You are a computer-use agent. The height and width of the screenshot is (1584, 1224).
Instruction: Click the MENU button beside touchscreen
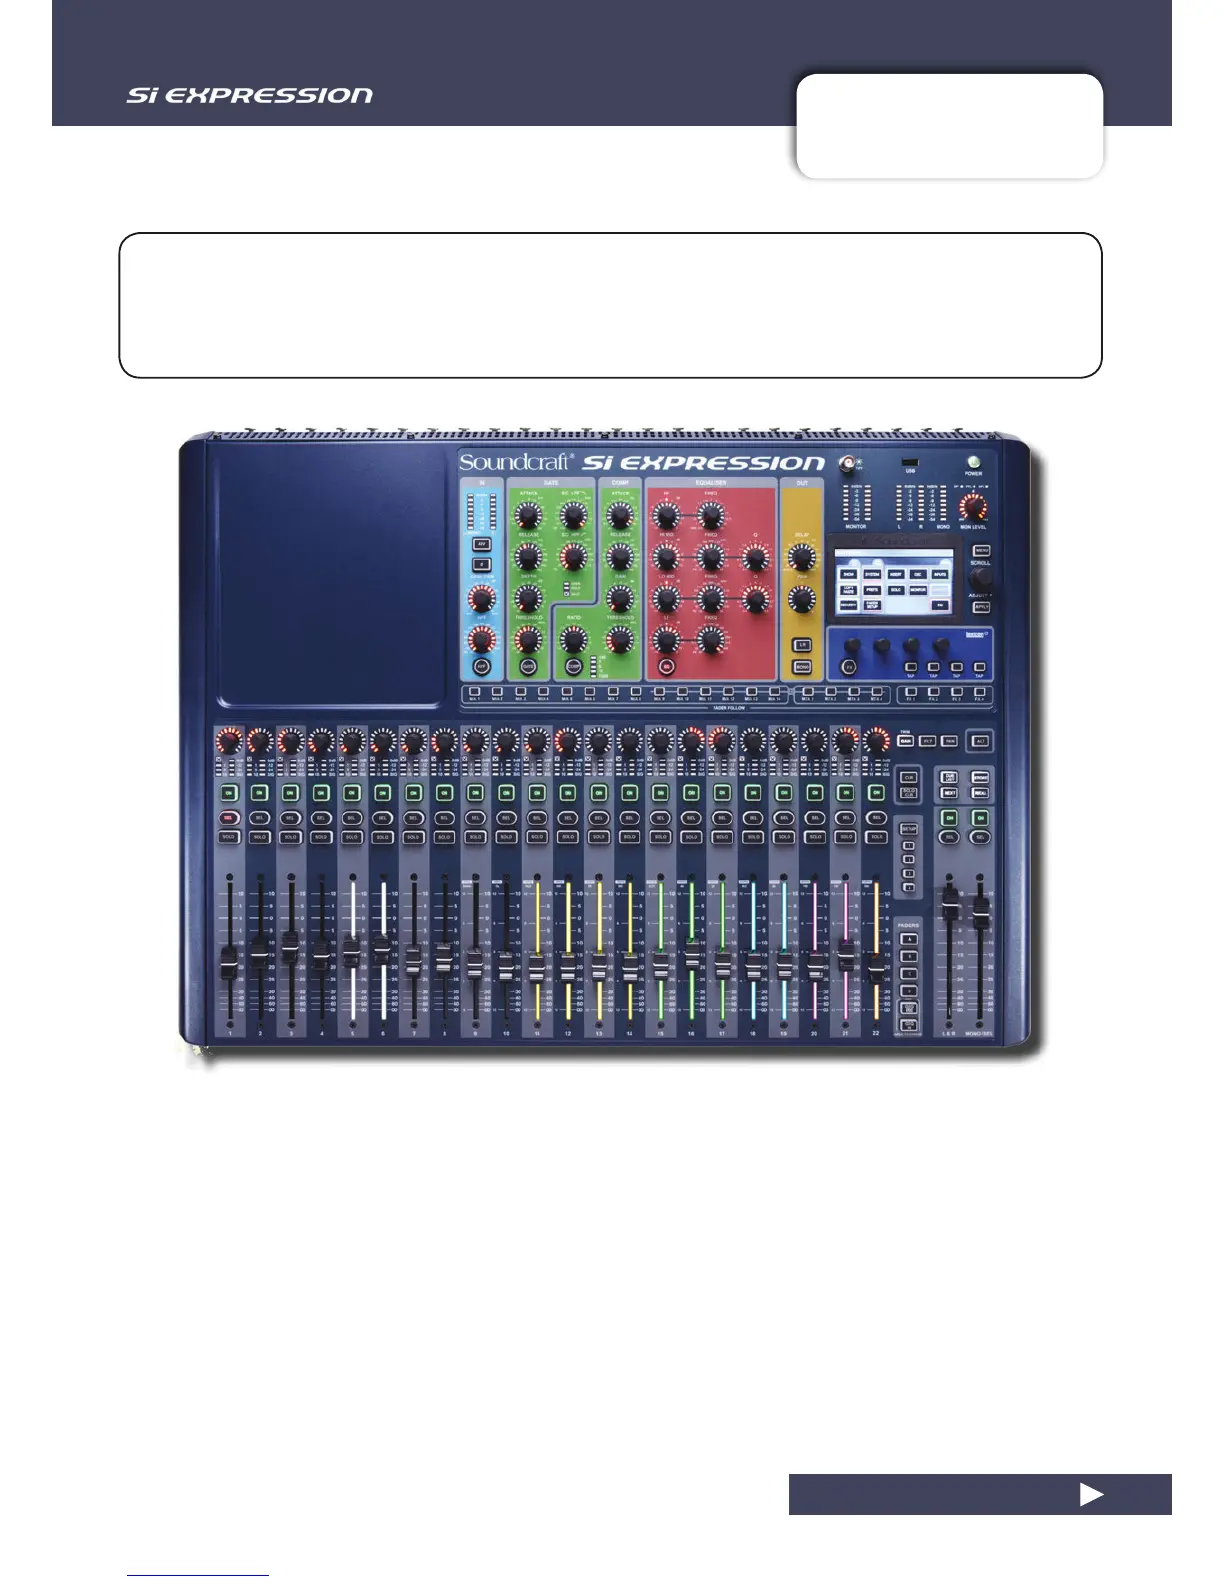point(981,551)
